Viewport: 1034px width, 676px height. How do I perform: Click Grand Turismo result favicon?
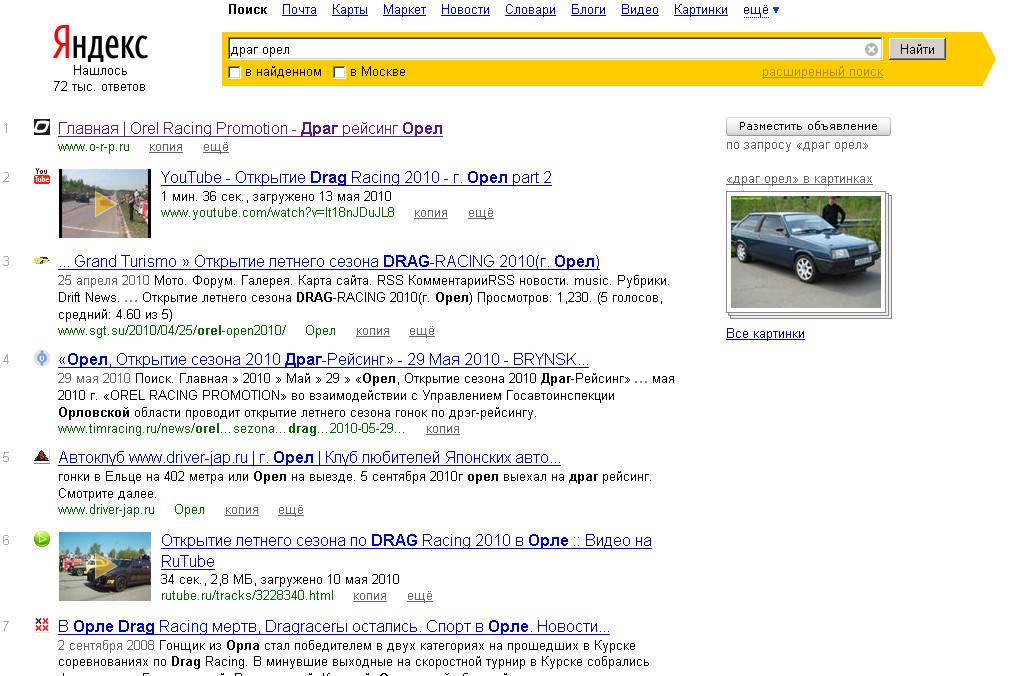click(x=42, y=261)
